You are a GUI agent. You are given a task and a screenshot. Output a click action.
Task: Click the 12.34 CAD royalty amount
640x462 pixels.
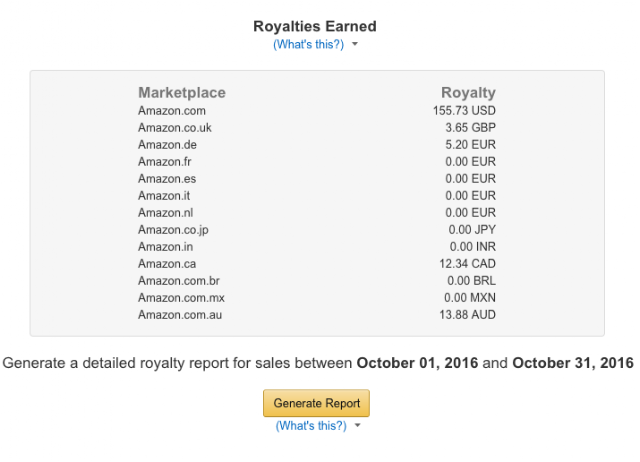coord(467,264)
